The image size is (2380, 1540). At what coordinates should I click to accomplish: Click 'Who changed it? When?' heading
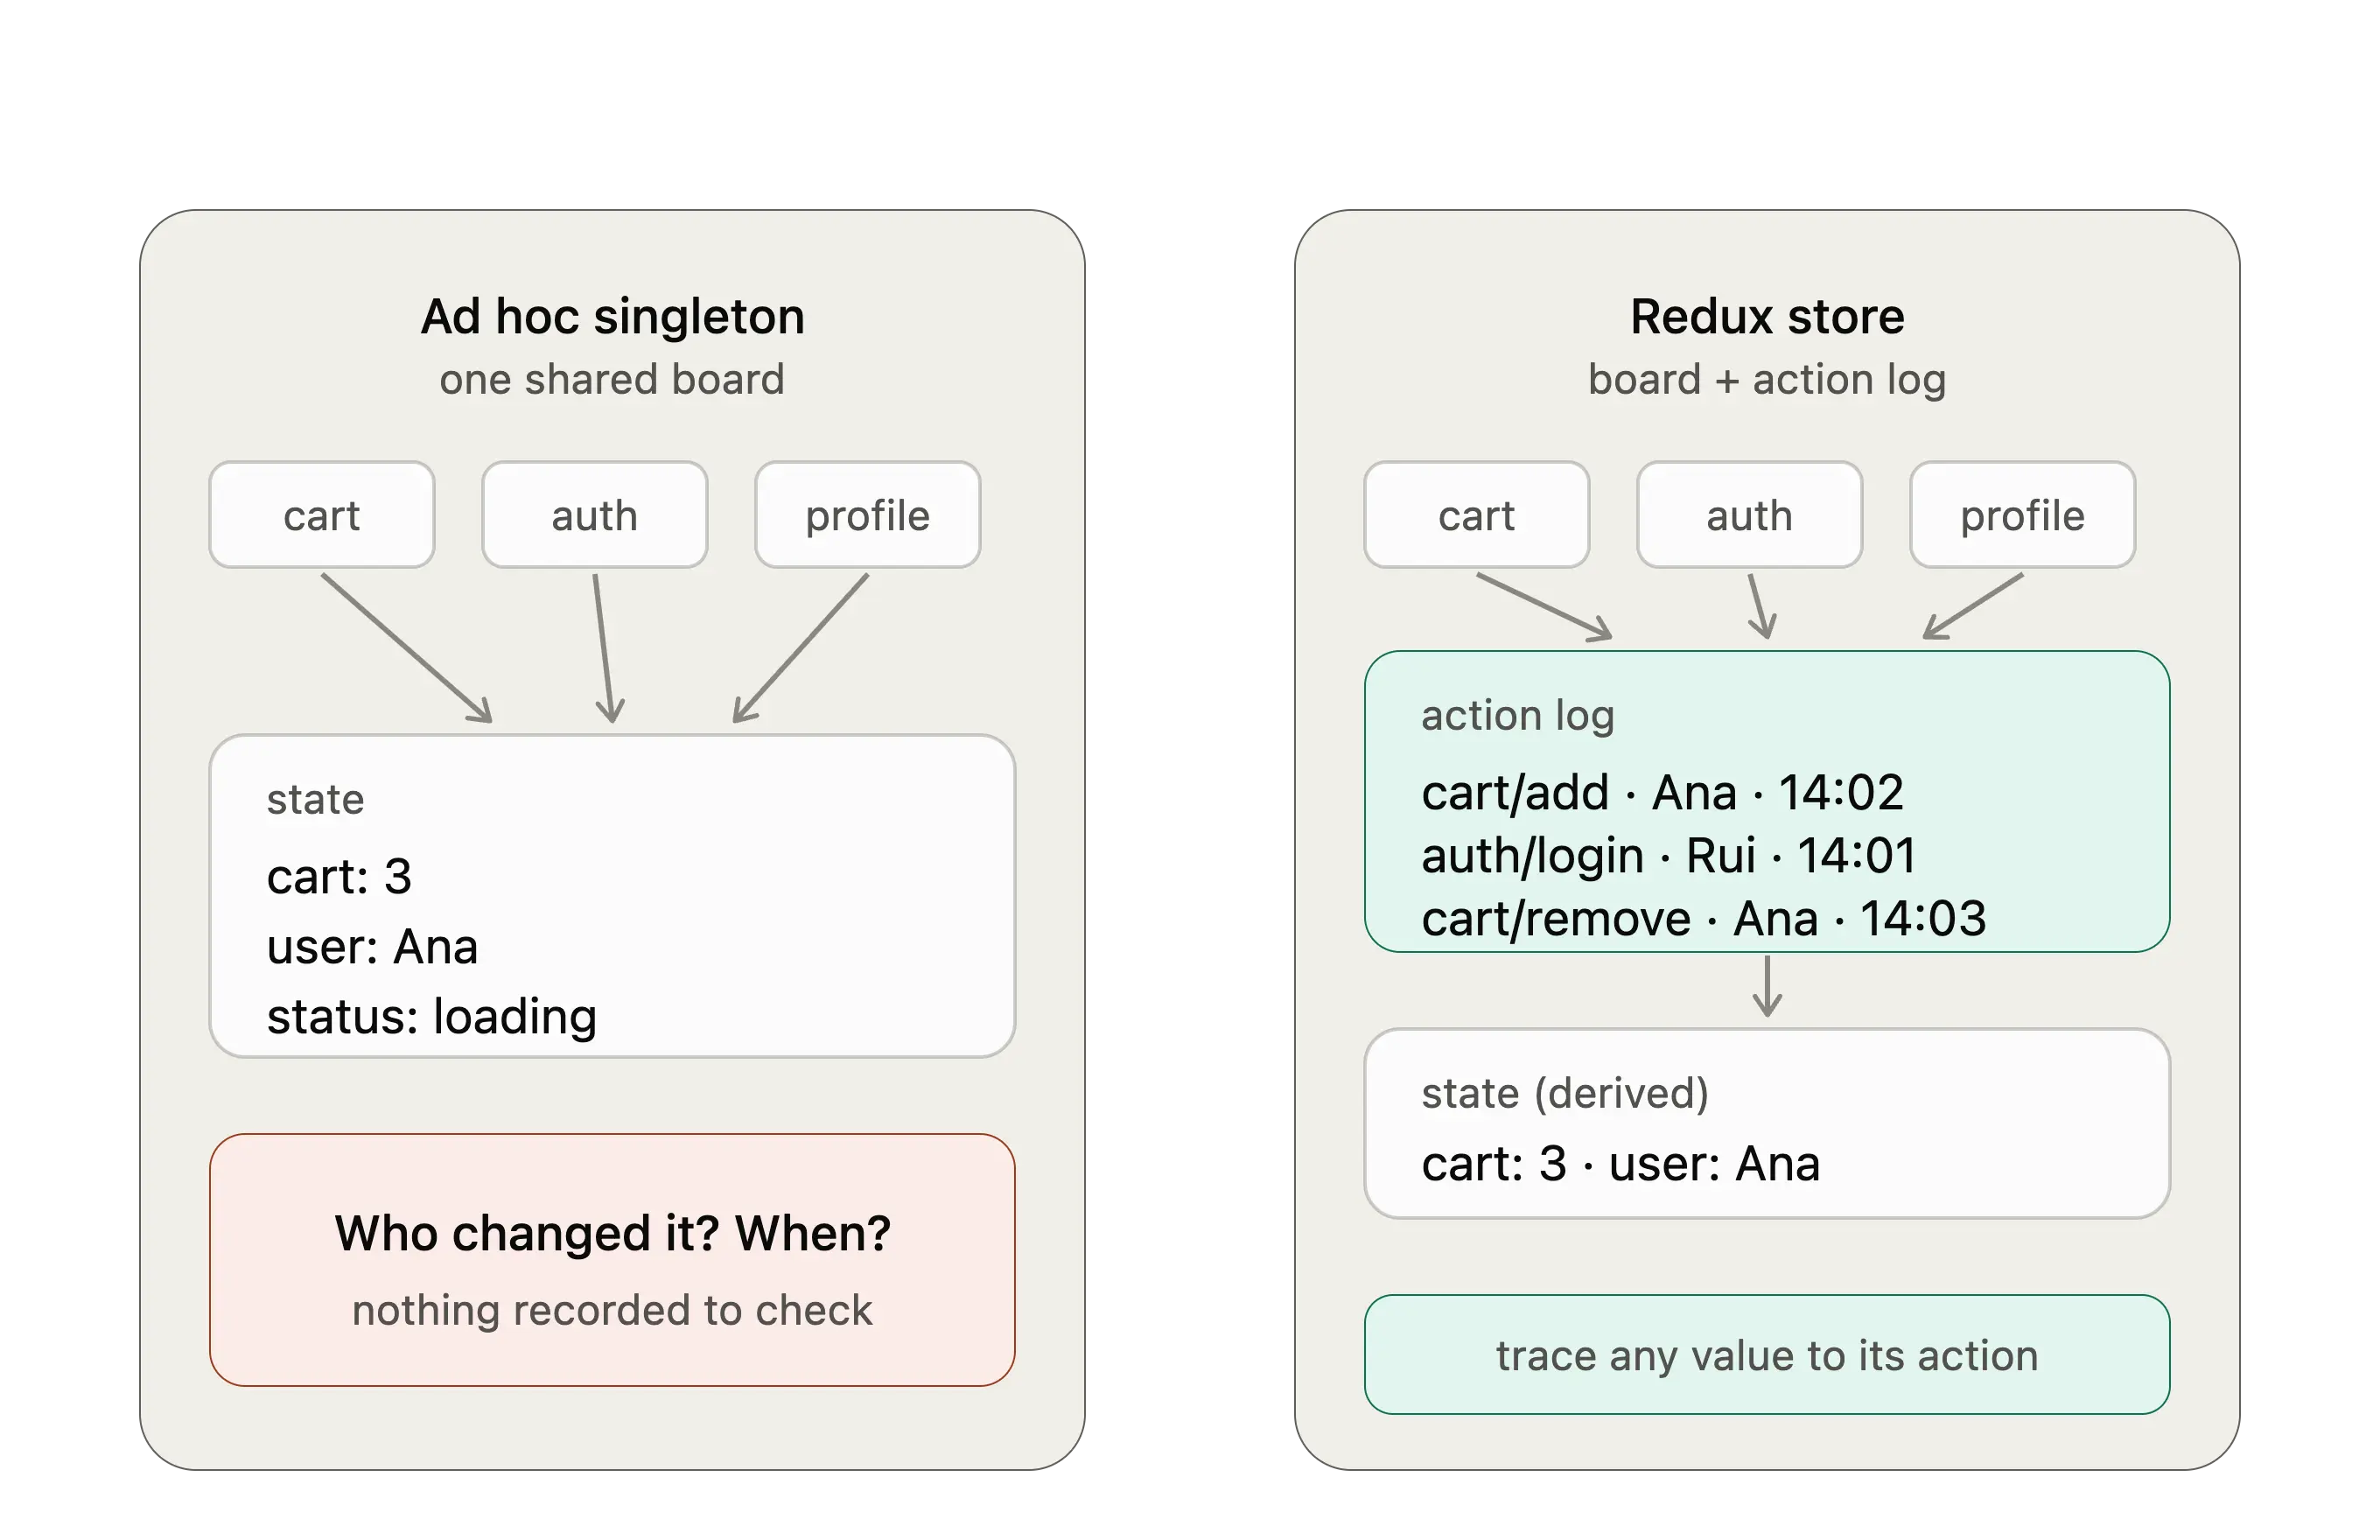[613, 1234]
